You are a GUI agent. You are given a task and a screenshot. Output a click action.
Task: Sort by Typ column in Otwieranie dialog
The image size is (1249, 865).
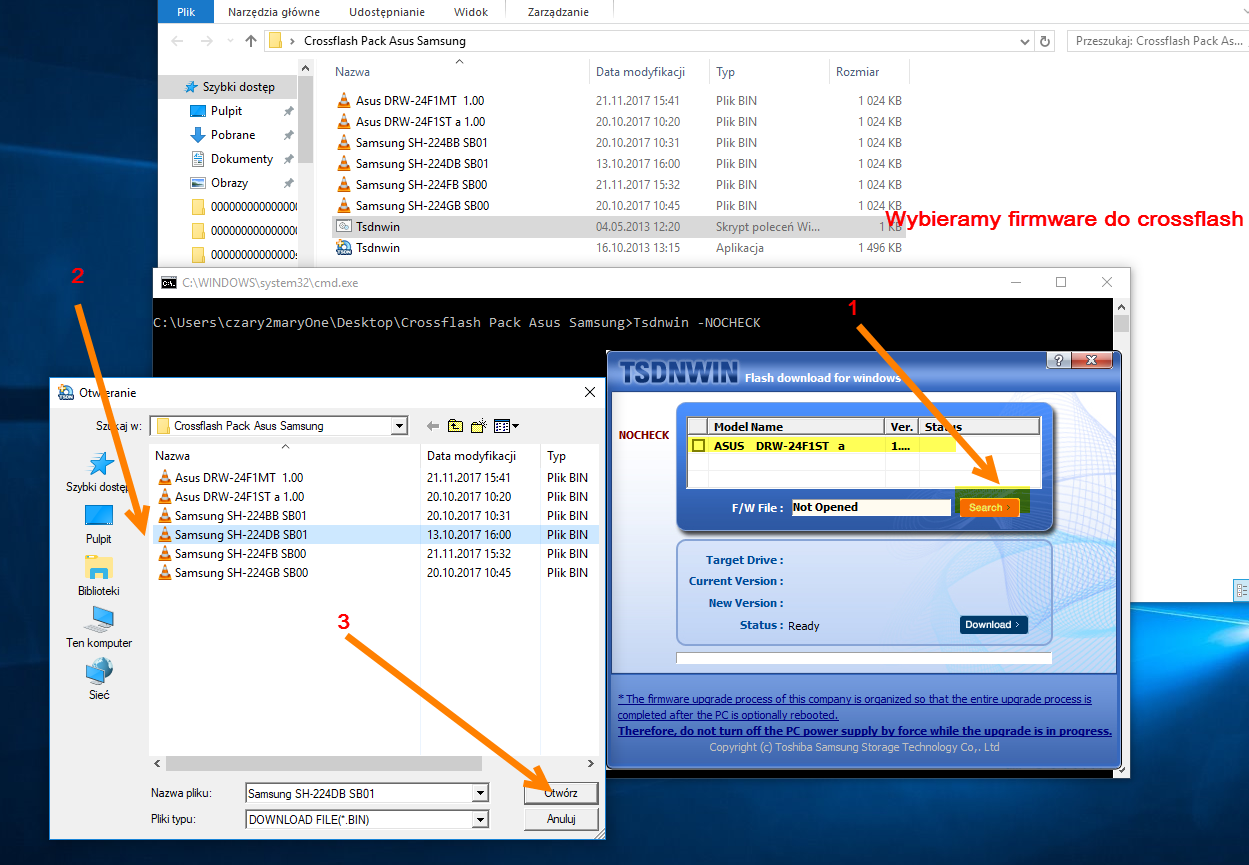click(570, 455)
